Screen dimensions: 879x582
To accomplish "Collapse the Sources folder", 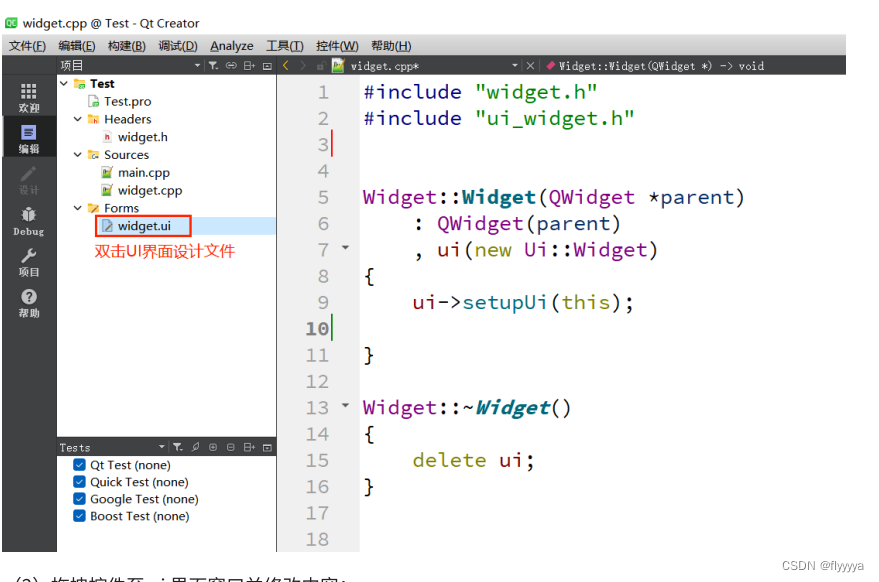I will pos(78,155).
